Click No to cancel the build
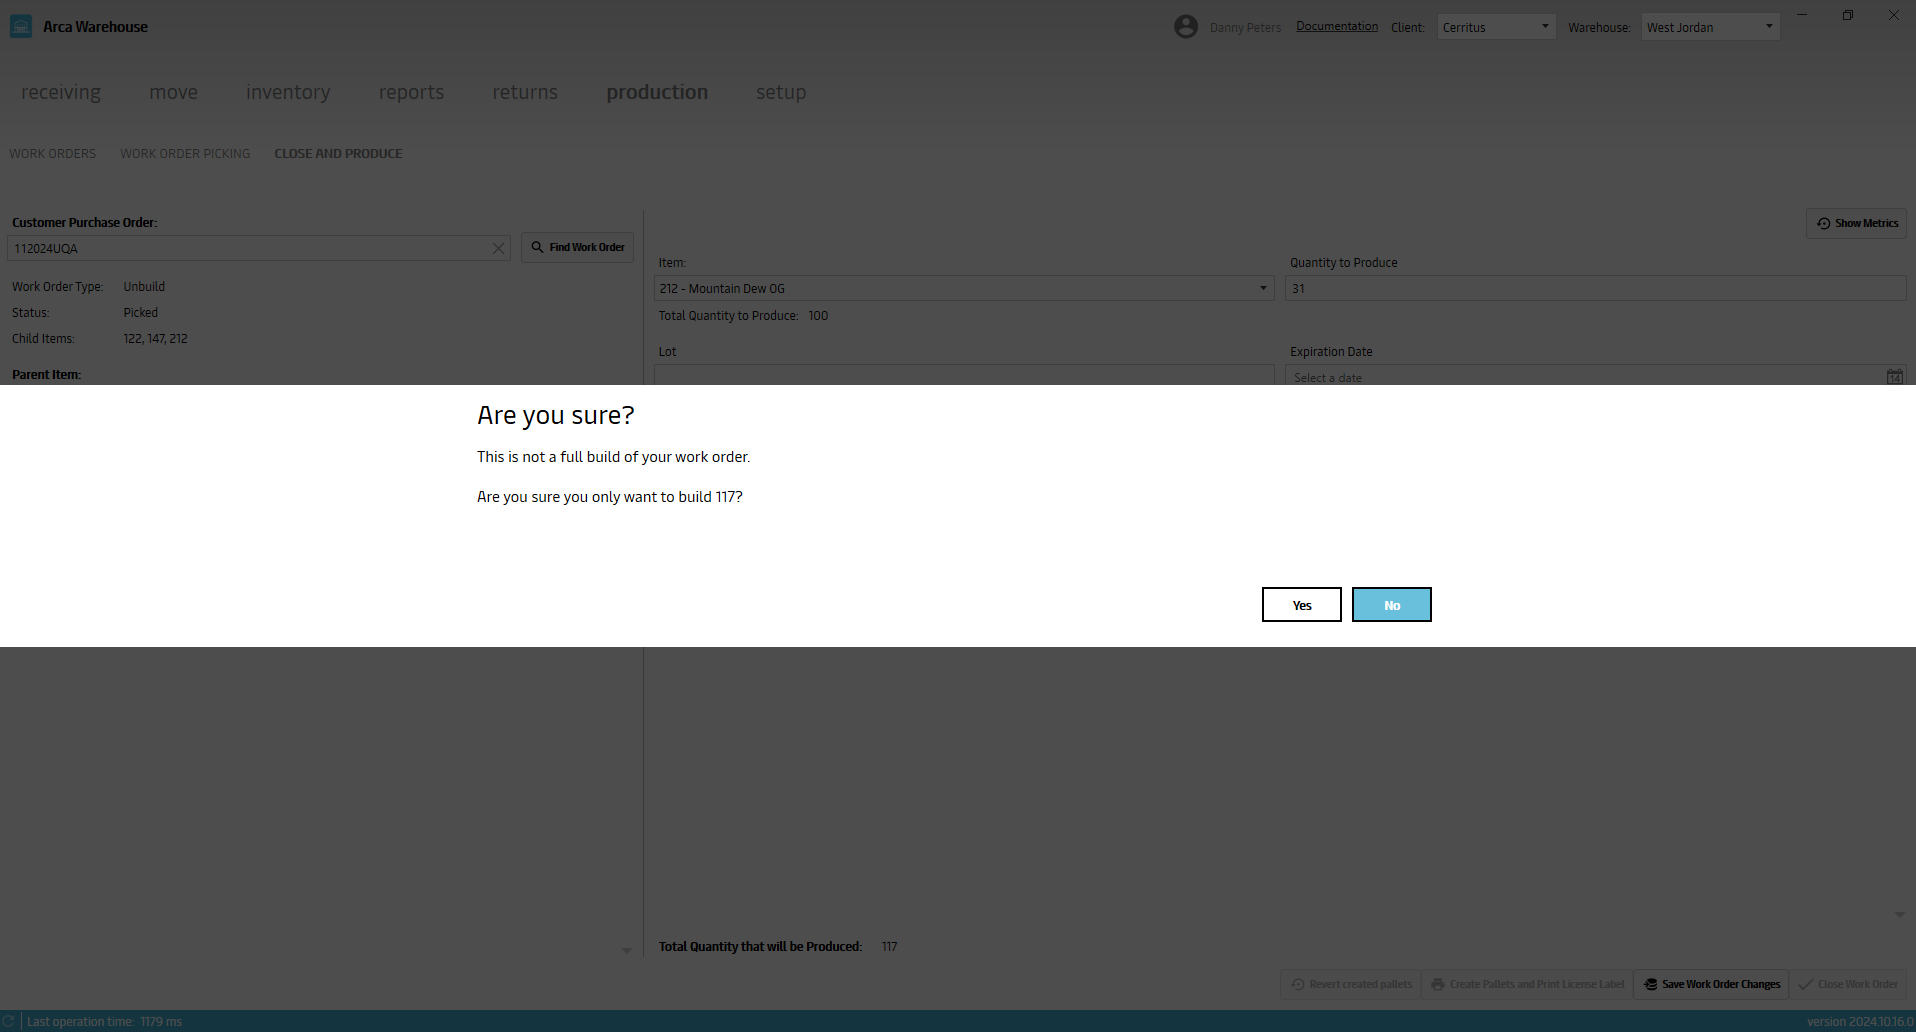 (x=1391, y=605)
